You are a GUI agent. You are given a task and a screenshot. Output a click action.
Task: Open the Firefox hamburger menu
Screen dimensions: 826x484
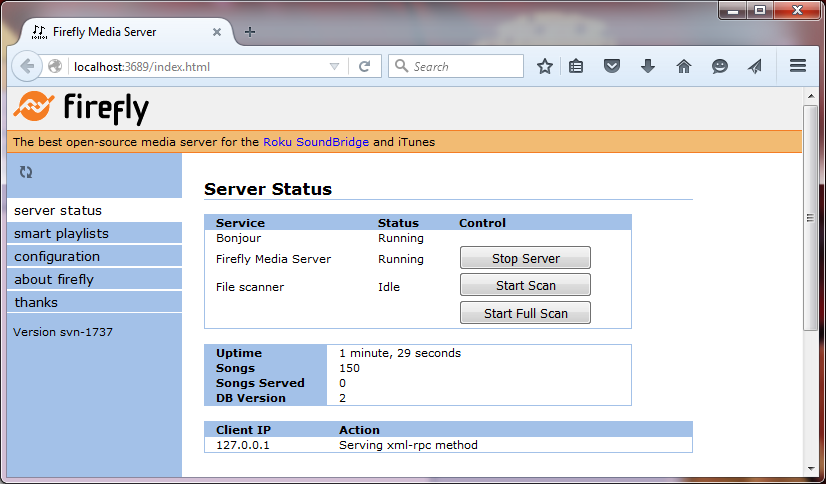click(x=798, y=66)
